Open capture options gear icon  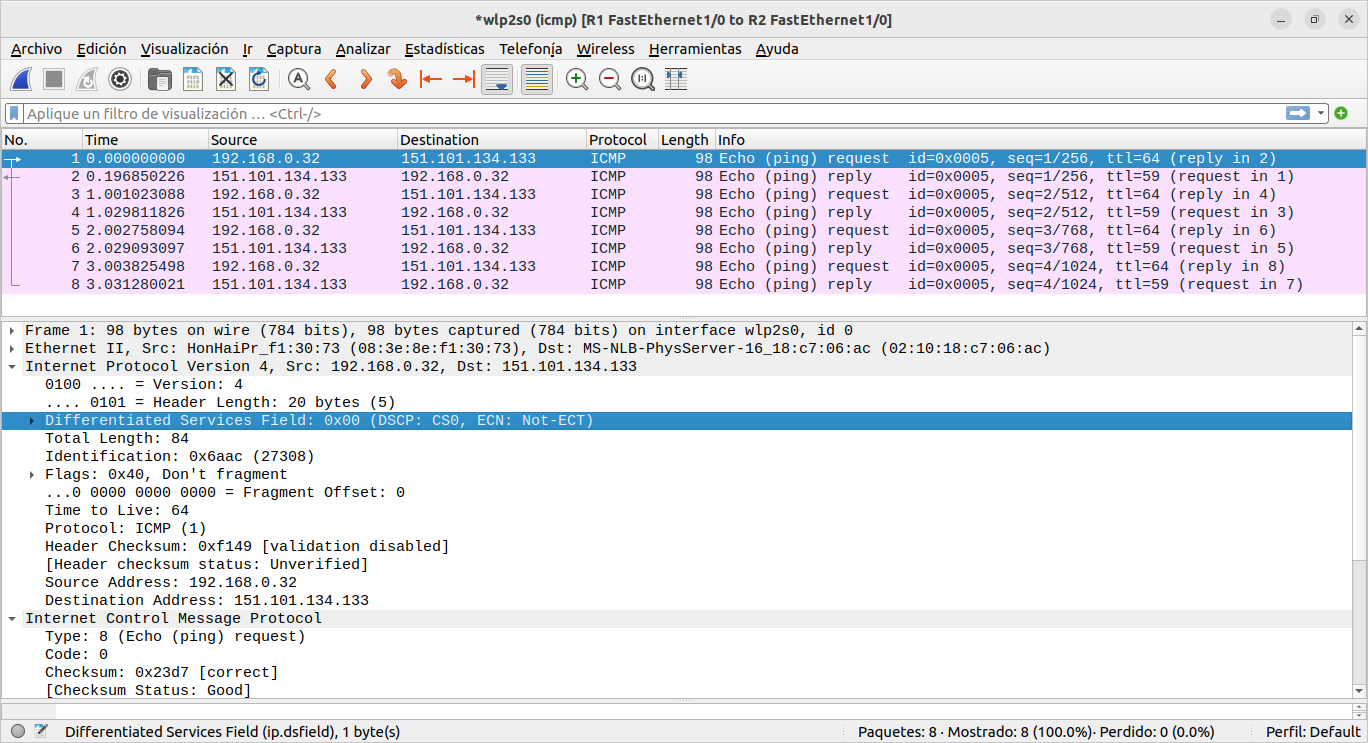pos(120,79)
